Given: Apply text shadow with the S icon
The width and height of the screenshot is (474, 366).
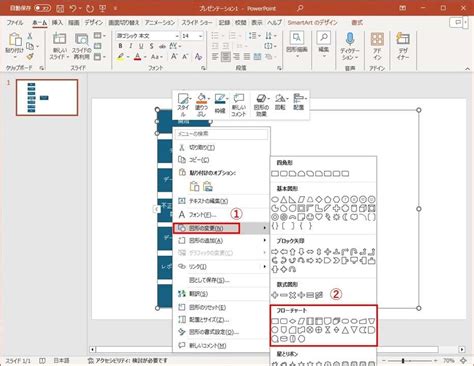Looking at the screenshot, I should tap(152, 46).
